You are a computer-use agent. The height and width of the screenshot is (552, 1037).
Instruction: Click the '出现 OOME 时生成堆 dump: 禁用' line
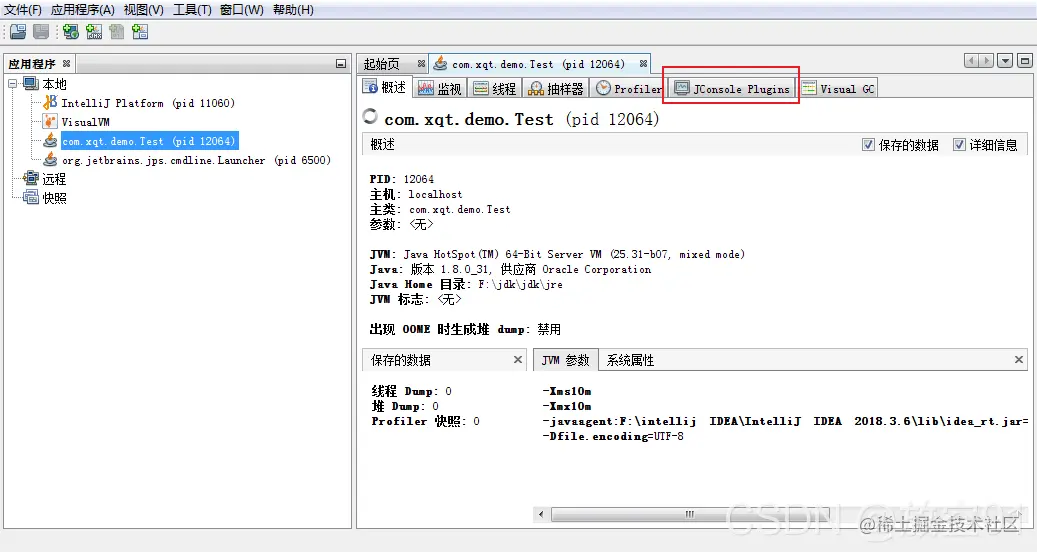coord(465,329)
